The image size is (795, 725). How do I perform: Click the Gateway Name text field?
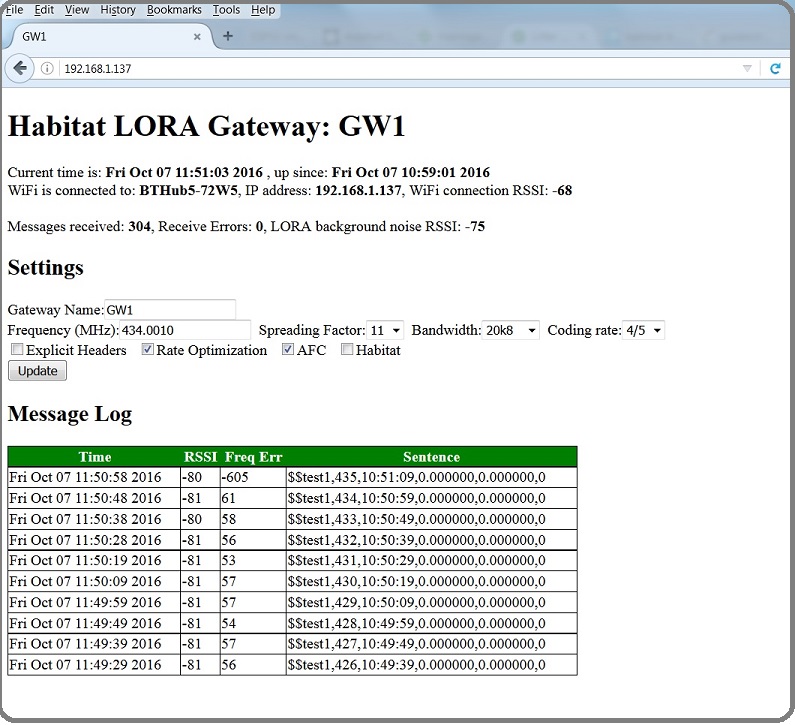[170, 310]
